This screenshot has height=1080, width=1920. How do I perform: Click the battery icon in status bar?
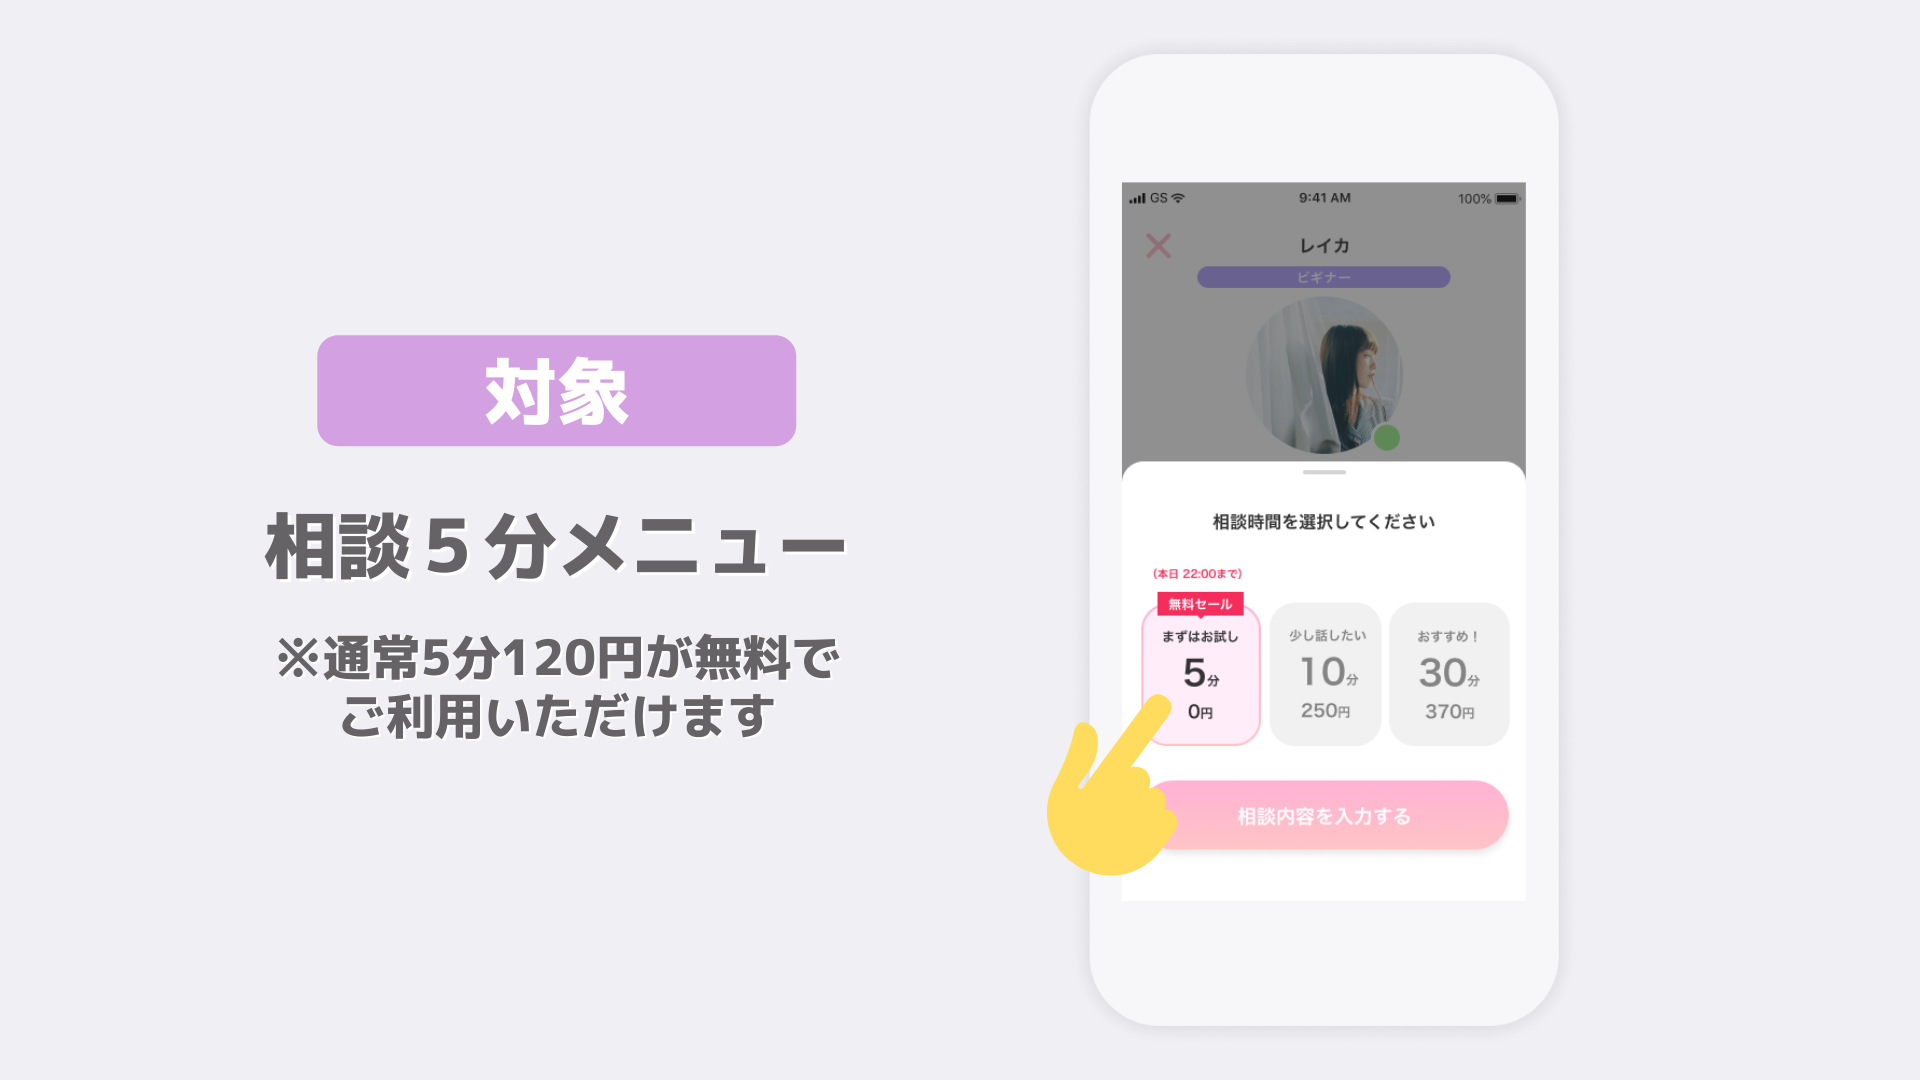tap(1507, 199)
